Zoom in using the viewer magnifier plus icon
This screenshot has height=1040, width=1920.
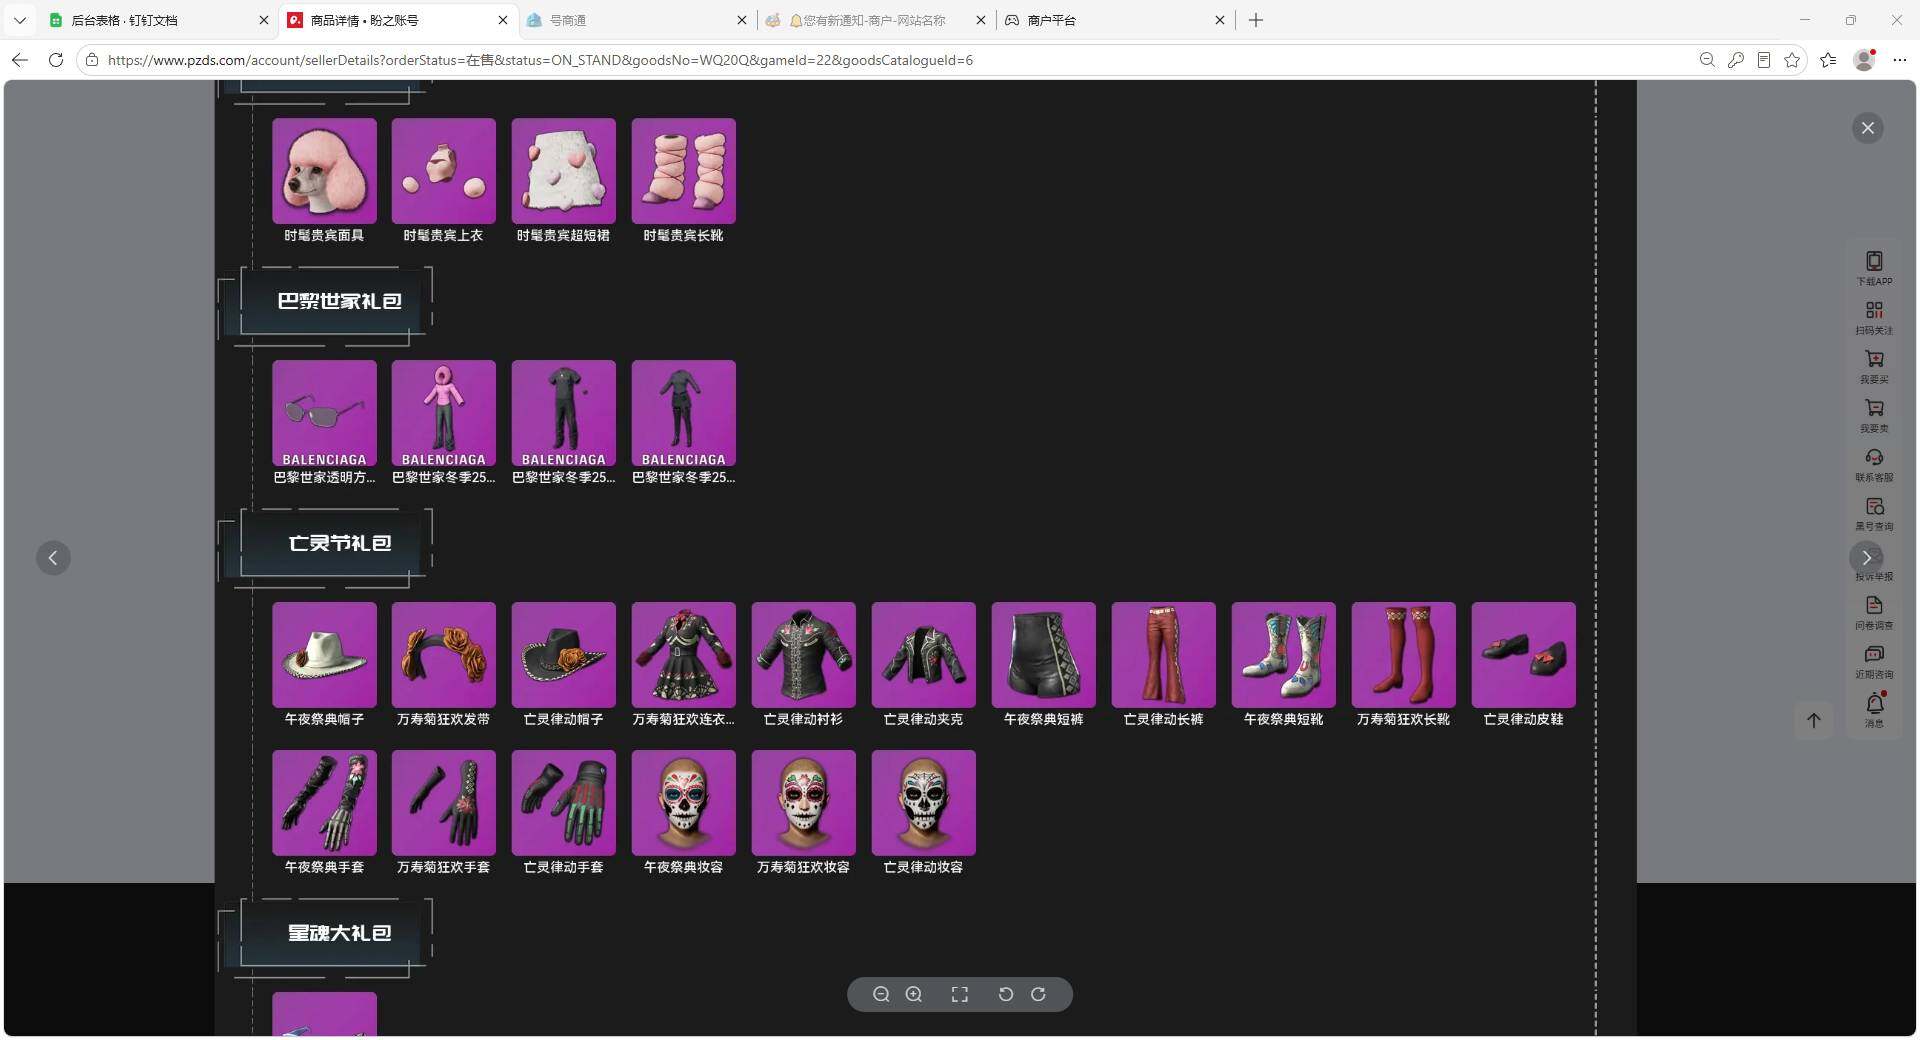(914, 994)
